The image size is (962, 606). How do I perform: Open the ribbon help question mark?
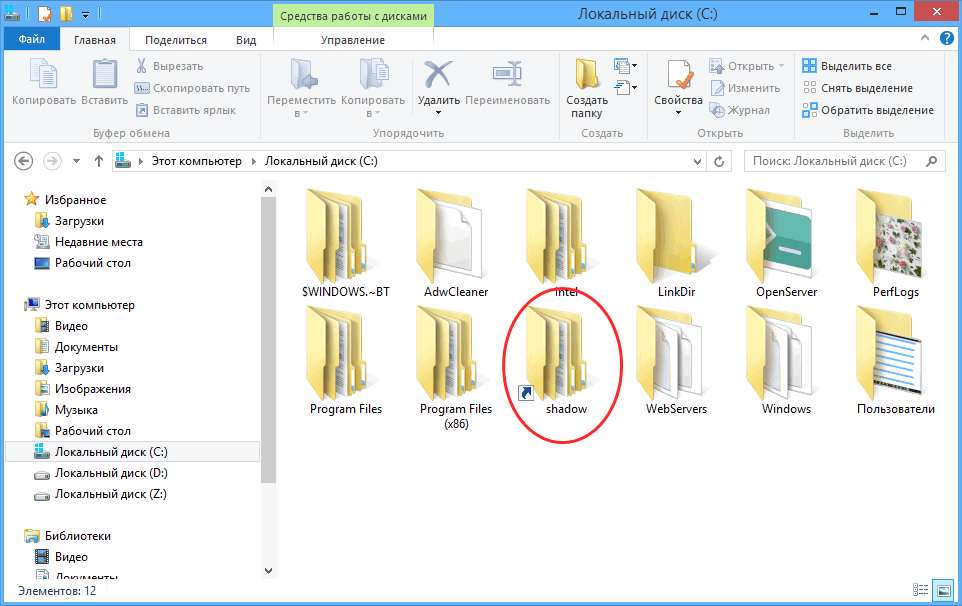coord(946,40)
